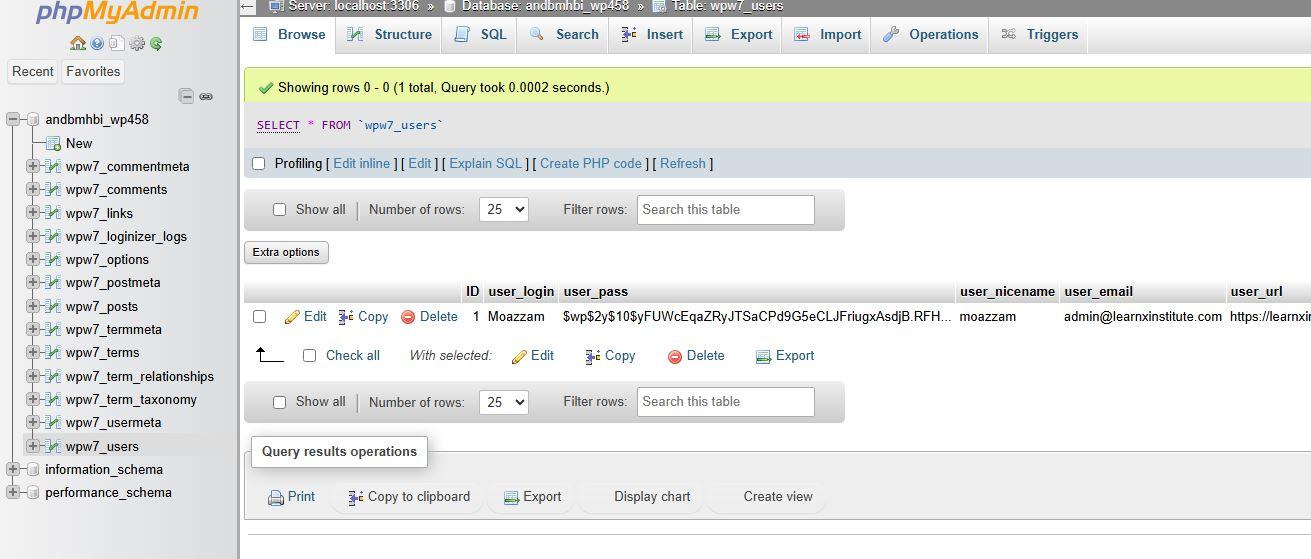1311x559 pixels.
Task: Click the Explain SQL link
Action: 486,163
